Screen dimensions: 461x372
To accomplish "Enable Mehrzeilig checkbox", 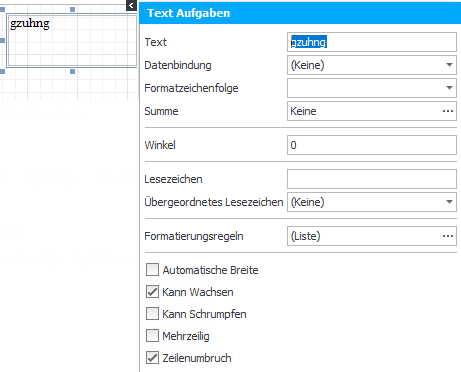I will [152, 336].
